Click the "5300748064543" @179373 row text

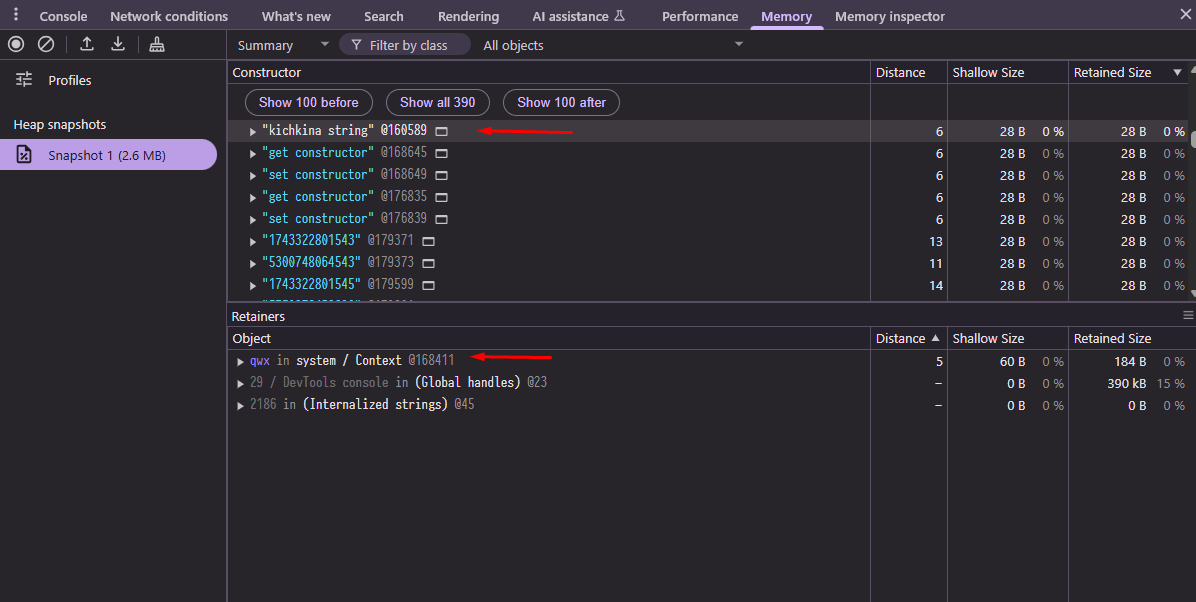[337, 263]
